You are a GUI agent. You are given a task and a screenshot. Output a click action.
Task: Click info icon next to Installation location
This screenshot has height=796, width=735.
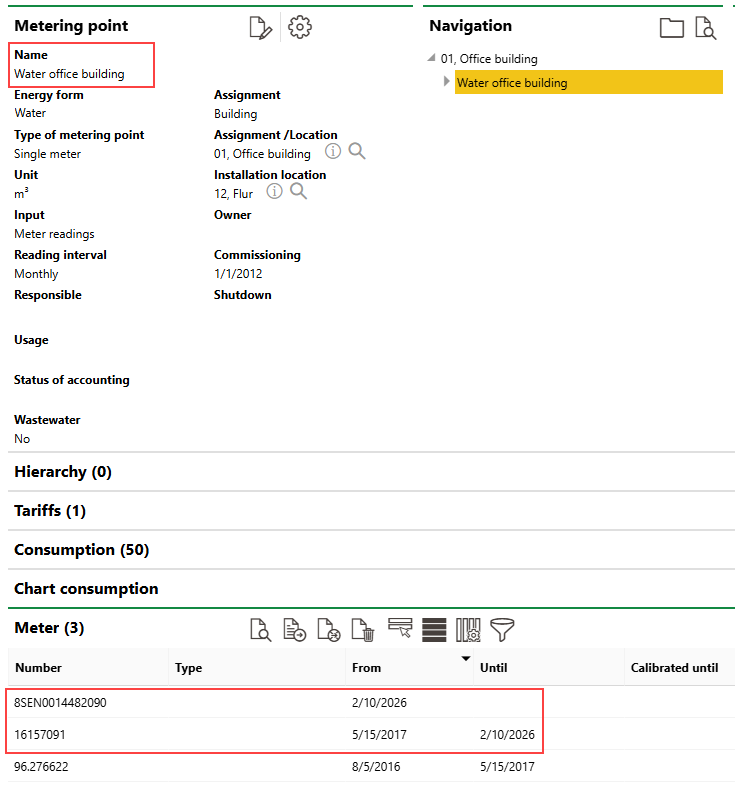[274, 192]
